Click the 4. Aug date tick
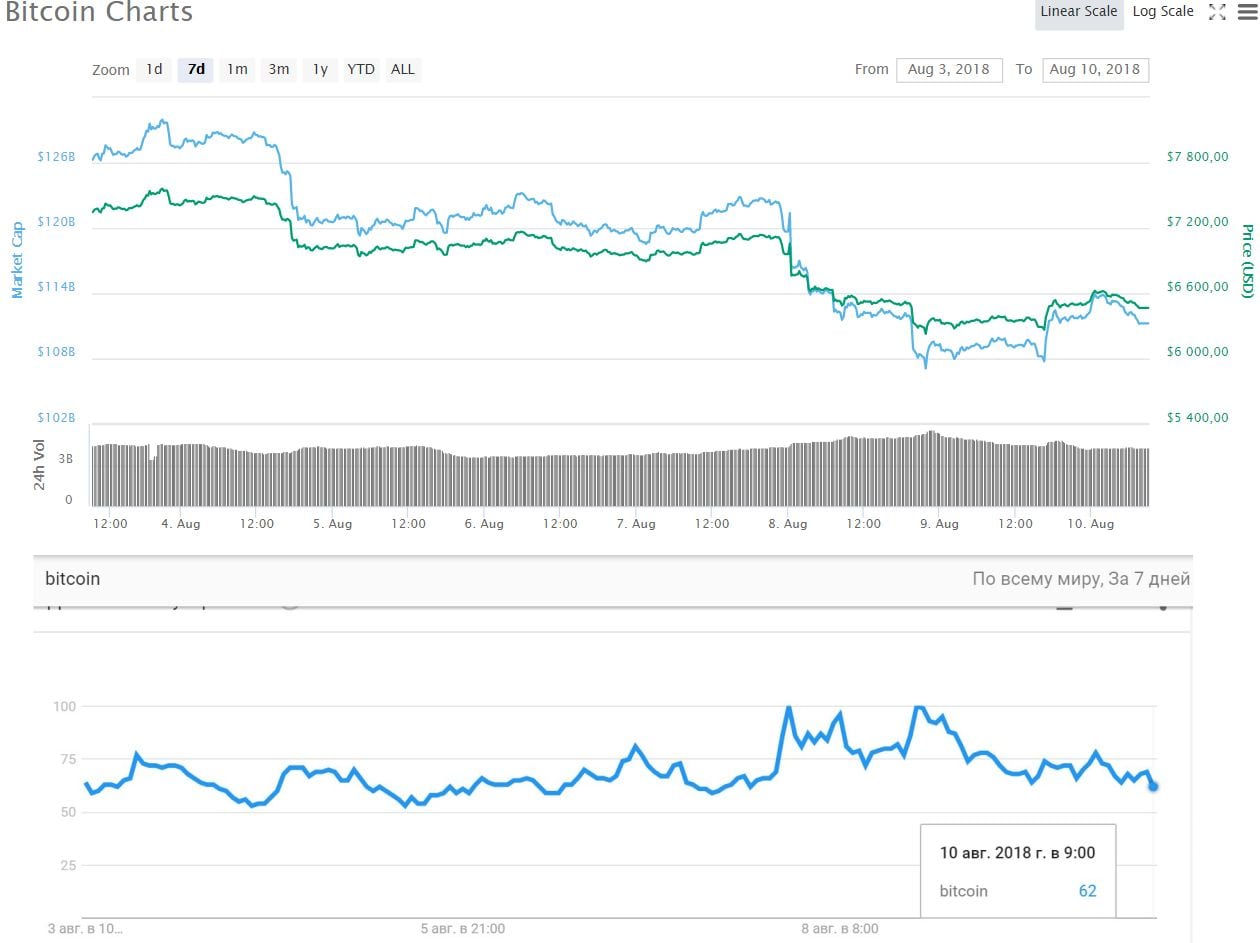Image resolution: width=1260 pixels, height=943 pixels. pos(181,524)
